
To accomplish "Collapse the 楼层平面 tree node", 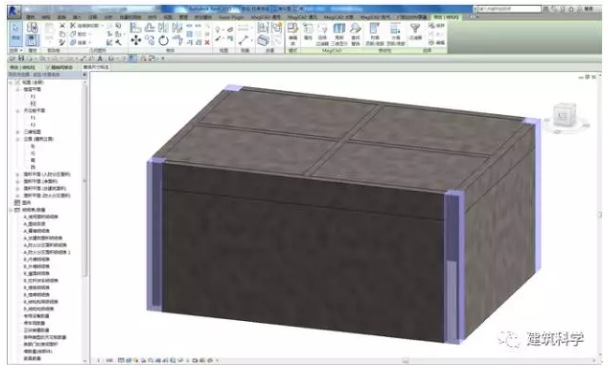I will (x=18, y=89).
